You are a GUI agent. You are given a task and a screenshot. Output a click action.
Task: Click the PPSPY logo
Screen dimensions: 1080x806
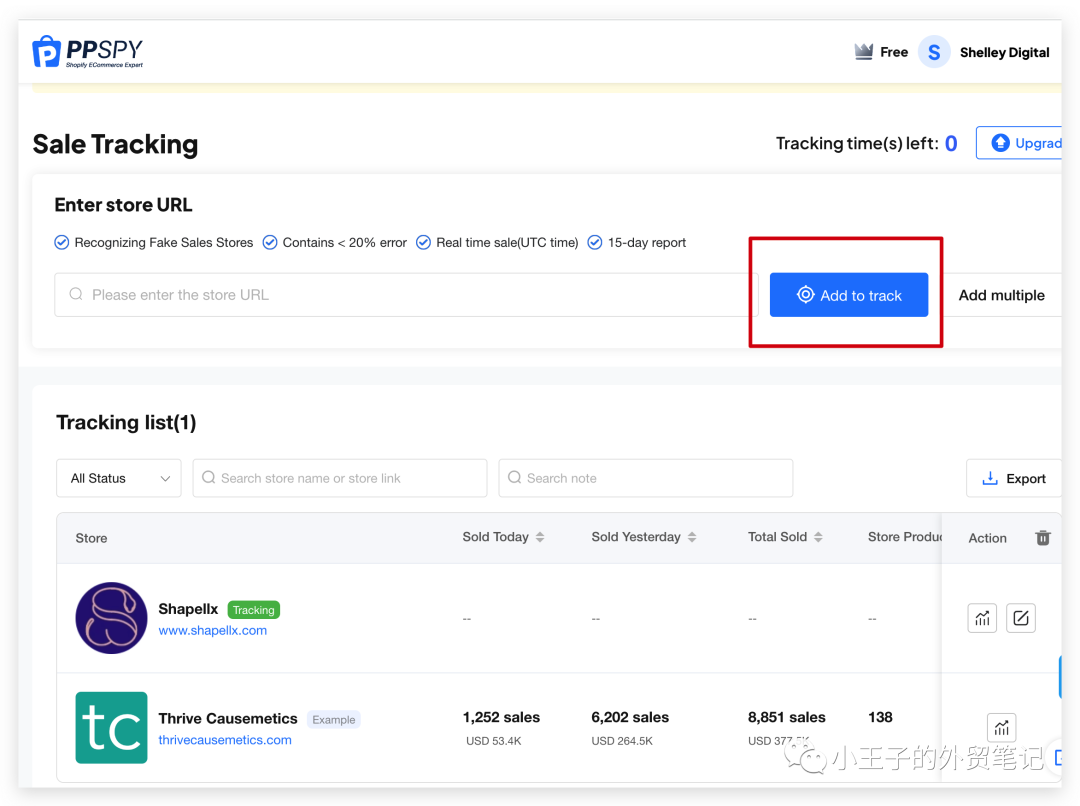(87, 52)
